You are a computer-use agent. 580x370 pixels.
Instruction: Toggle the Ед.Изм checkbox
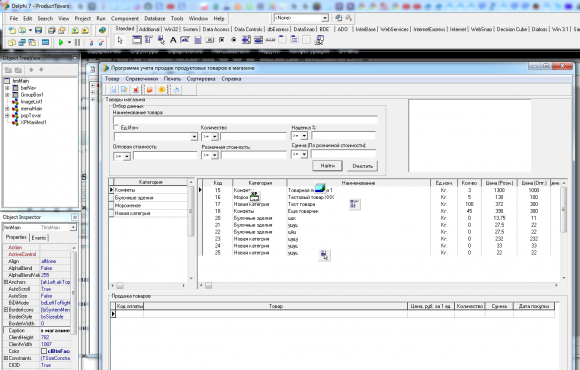click(116, 128)
